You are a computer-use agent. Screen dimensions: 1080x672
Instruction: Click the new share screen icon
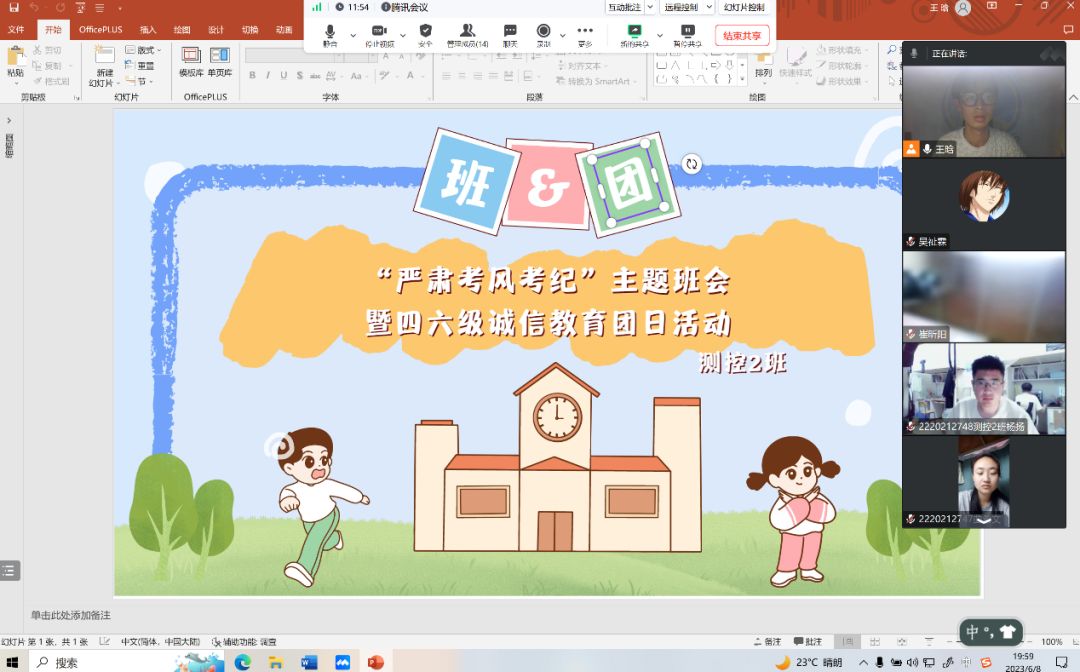click(x=633, y=35)
